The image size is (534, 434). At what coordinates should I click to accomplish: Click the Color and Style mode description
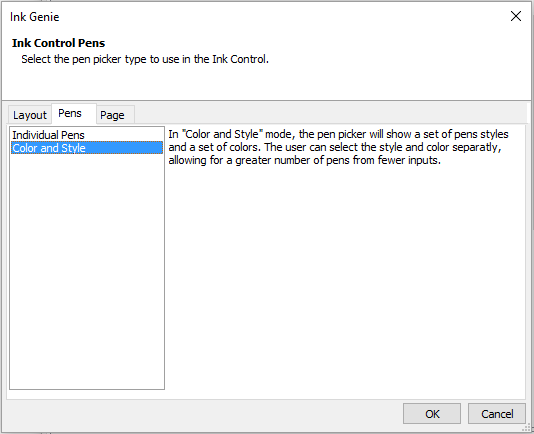coord(338,147)
